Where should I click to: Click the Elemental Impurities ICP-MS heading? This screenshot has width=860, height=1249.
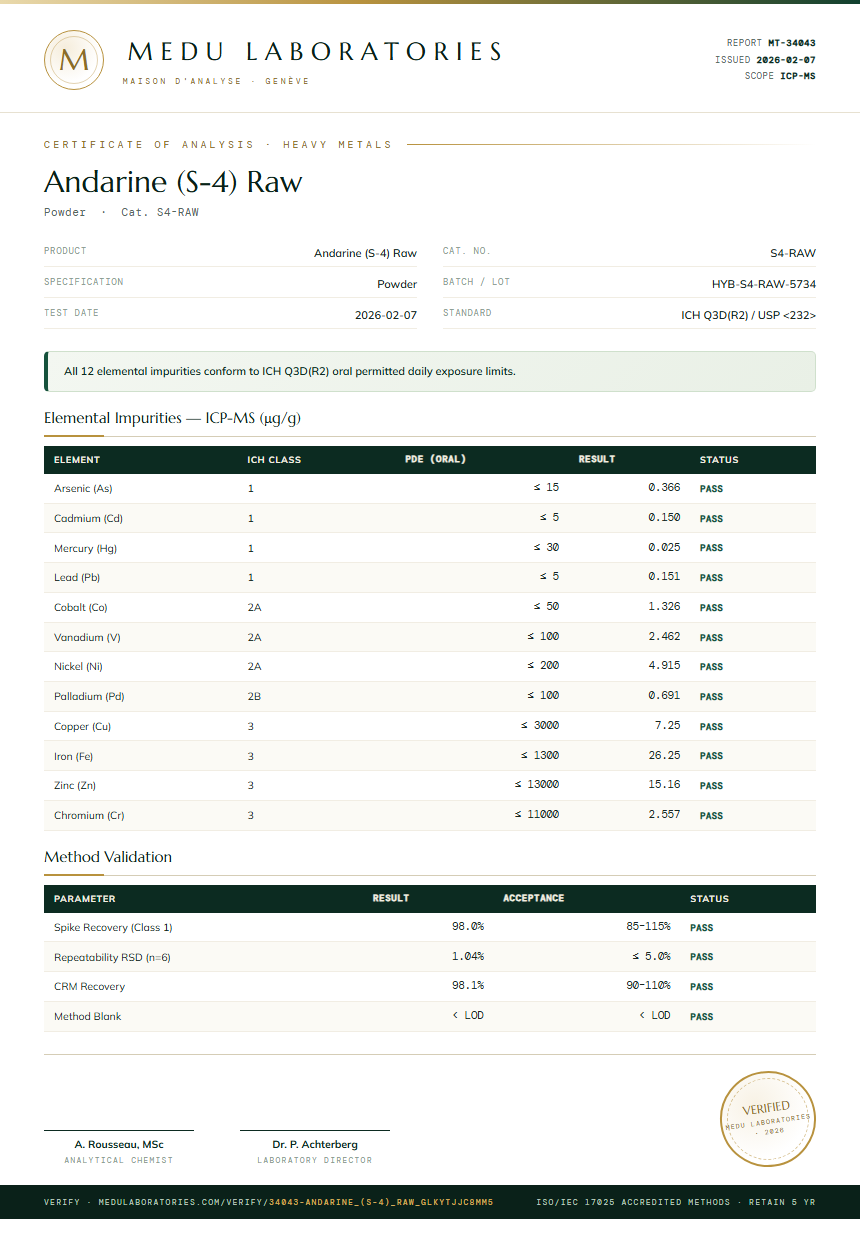pos(172,418)
